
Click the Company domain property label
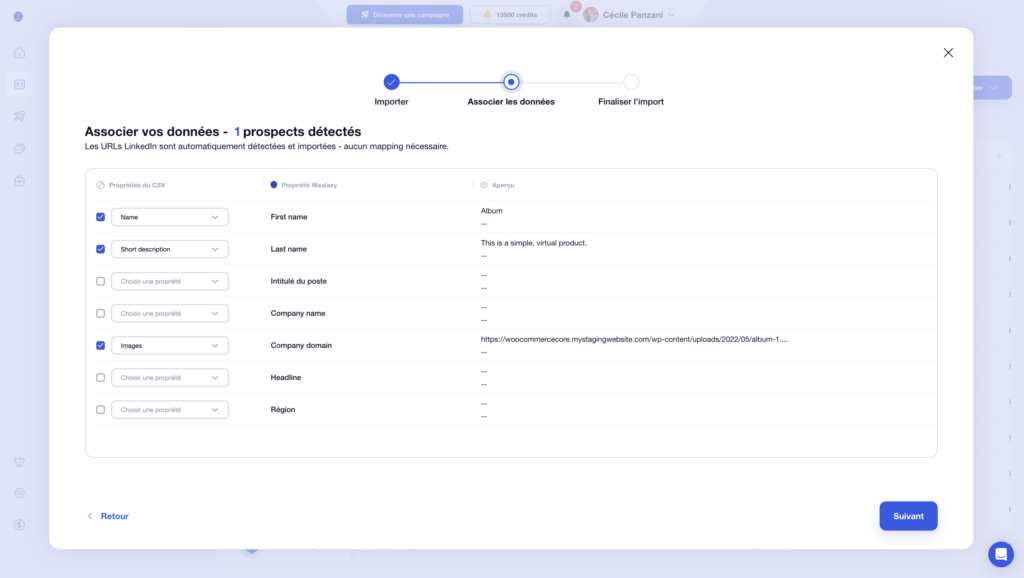(x=301, y=345)
